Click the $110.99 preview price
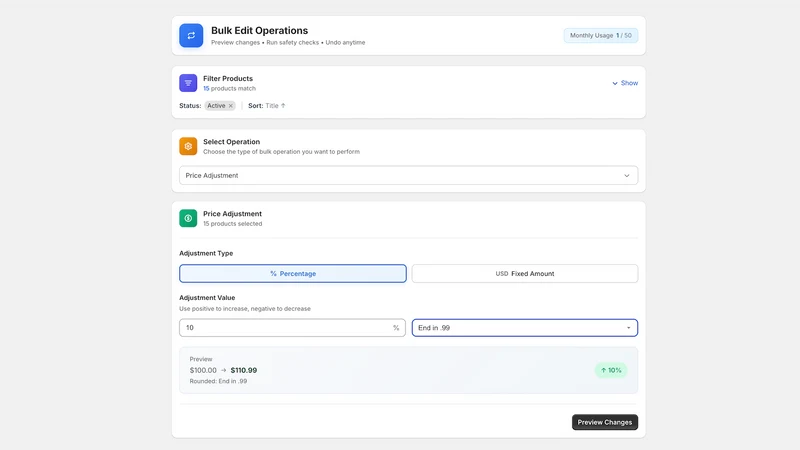The image size is (800, 450). (x=244, y=370)
